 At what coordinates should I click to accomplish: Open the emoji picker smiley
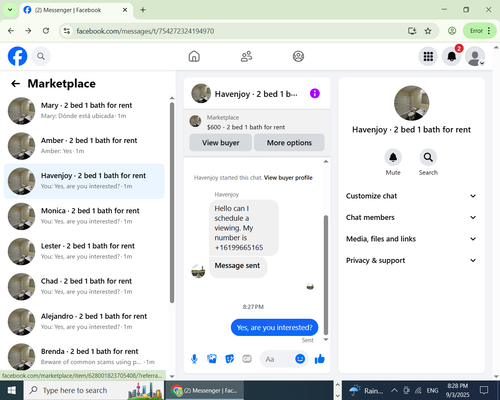pos(300,359)
